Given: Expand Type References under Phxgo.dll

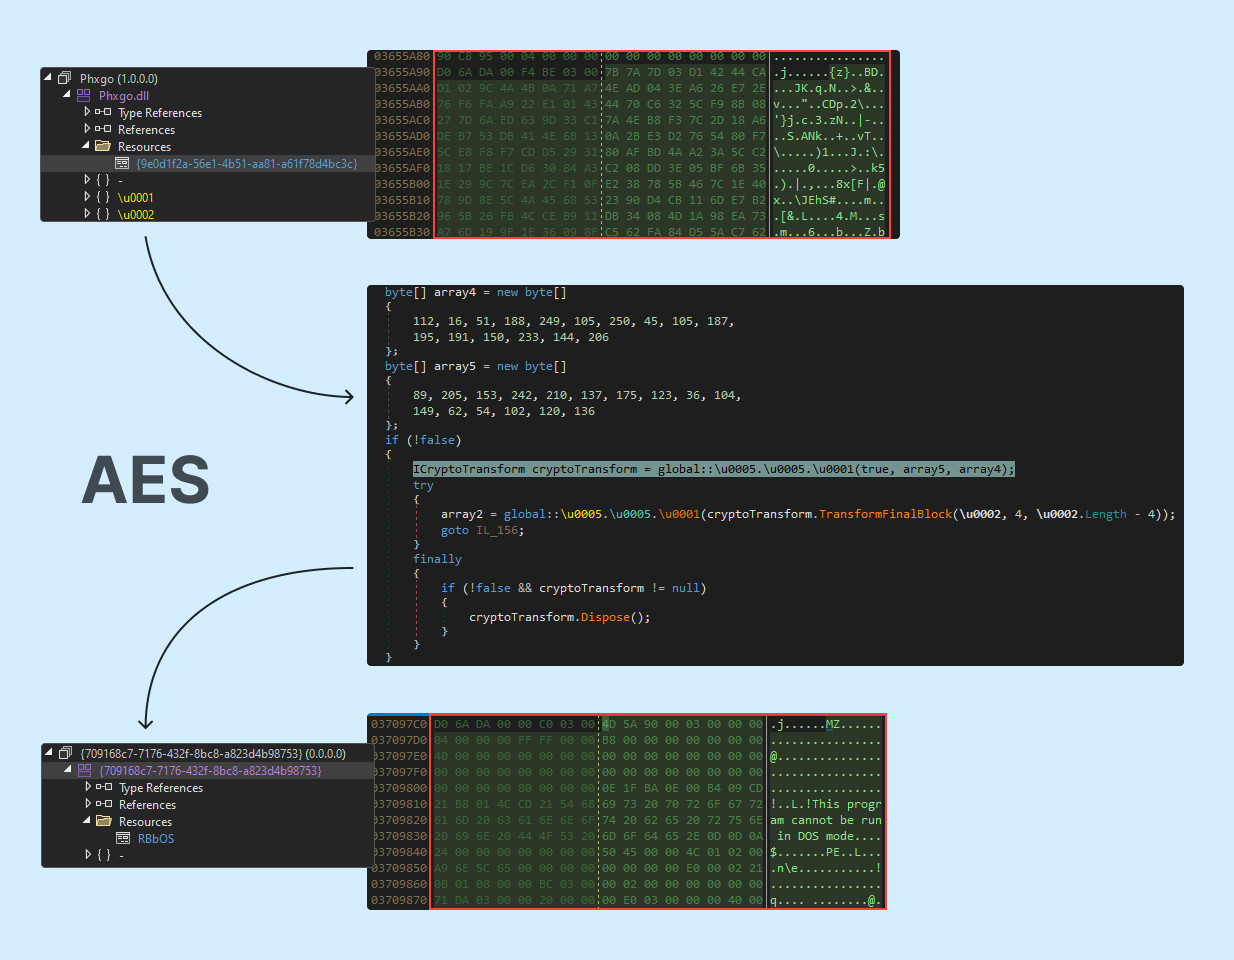Looking at the screenshot, I should [87, 112].
